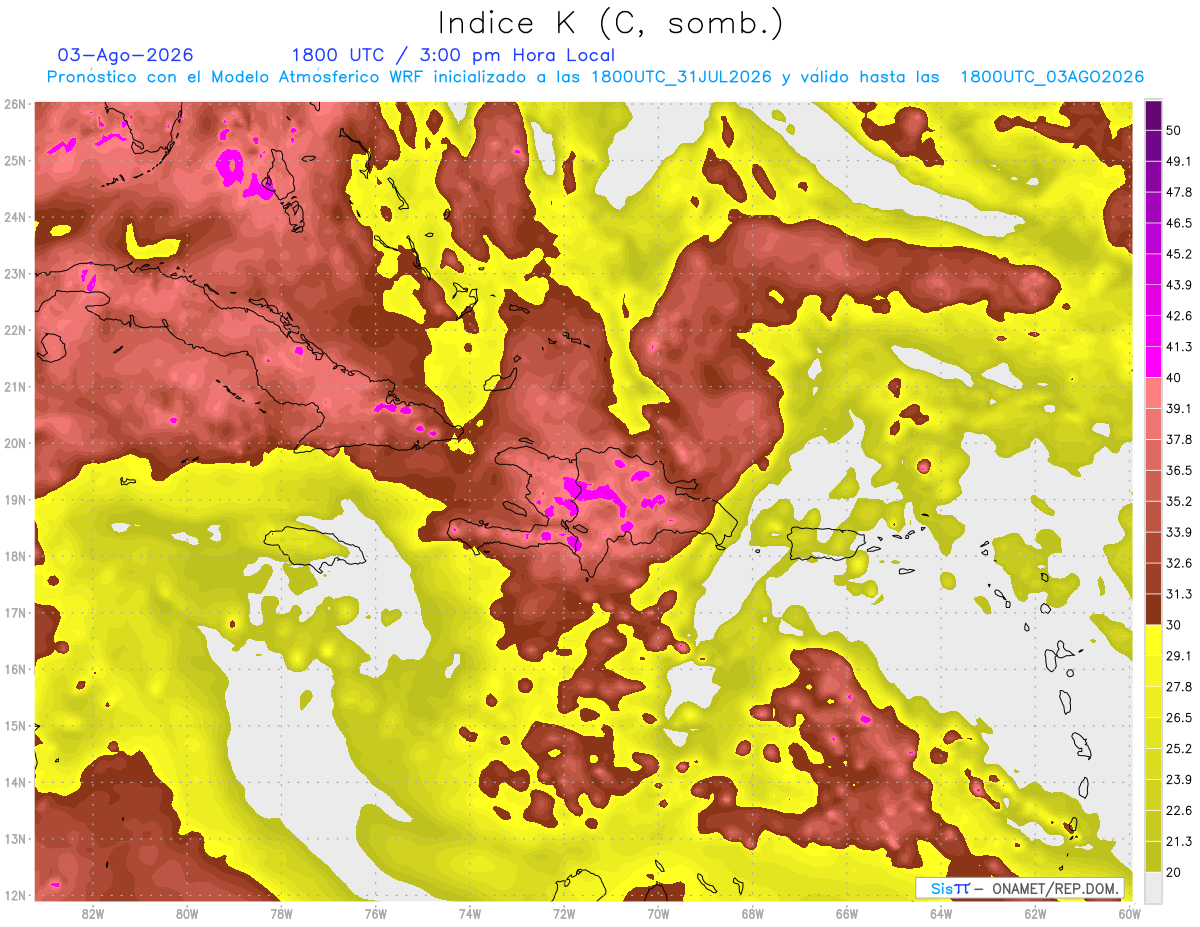Click the gray swatch below legend value 20

1154,887
